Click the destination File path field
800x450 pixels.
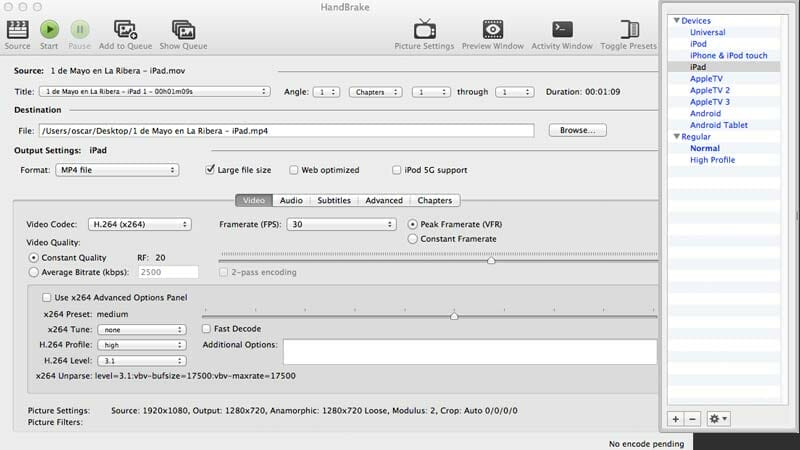point(286,130)
